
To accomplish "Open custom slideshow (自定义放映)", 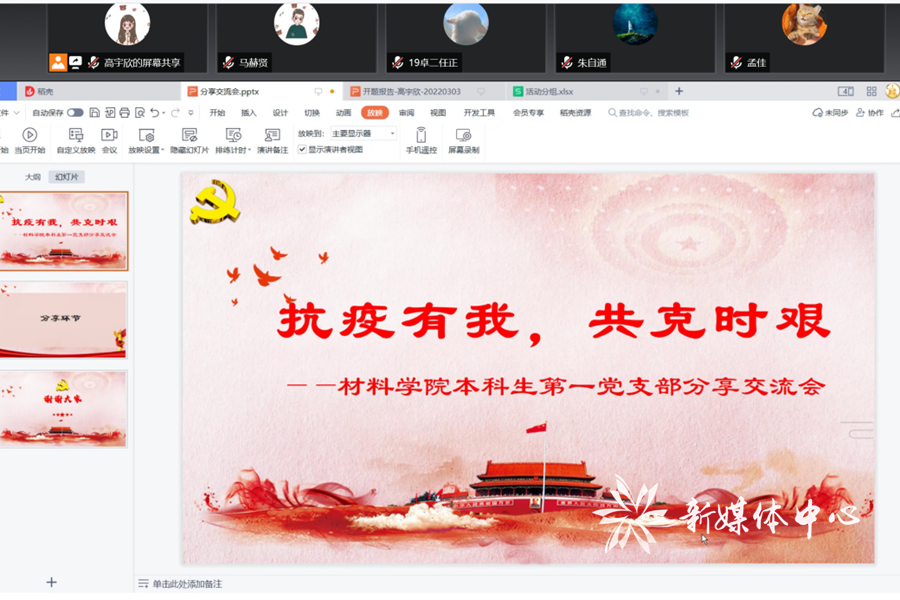I will tap(76, 139).
